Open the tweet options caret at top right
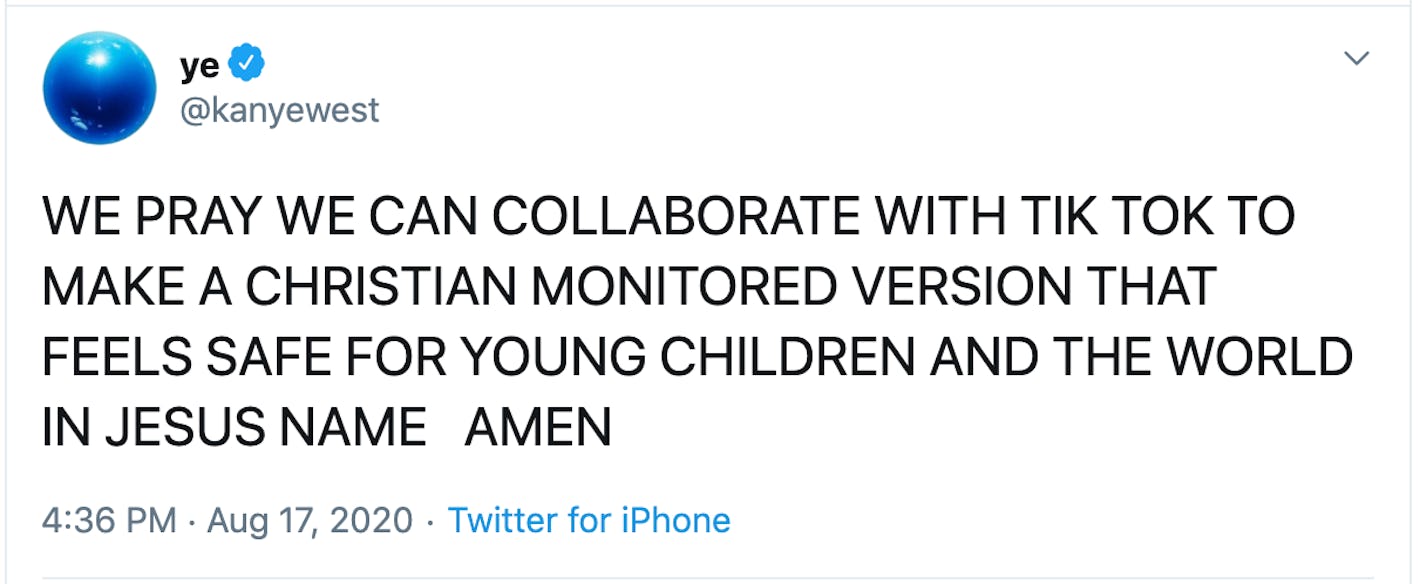 pyautogui.click(x=1357, y=58)
